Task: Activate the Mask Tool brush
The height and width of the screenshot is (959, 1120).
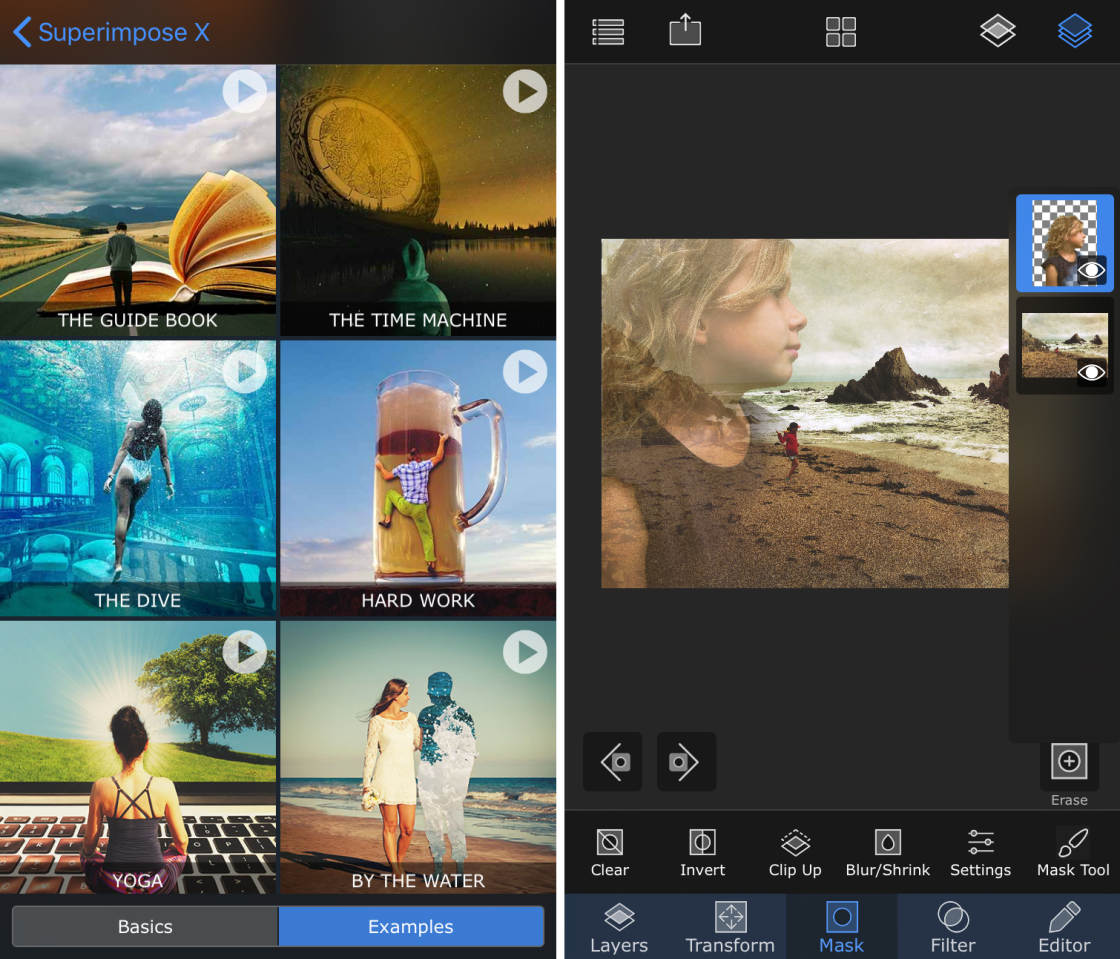Action: [x=1072, y=851]
